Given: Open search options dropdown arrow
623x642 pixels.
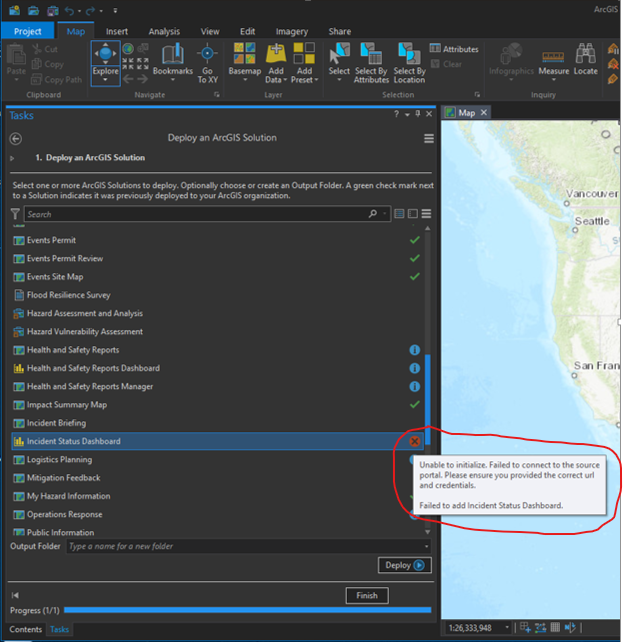Looking at the screenshot, I should click(384, 214).
